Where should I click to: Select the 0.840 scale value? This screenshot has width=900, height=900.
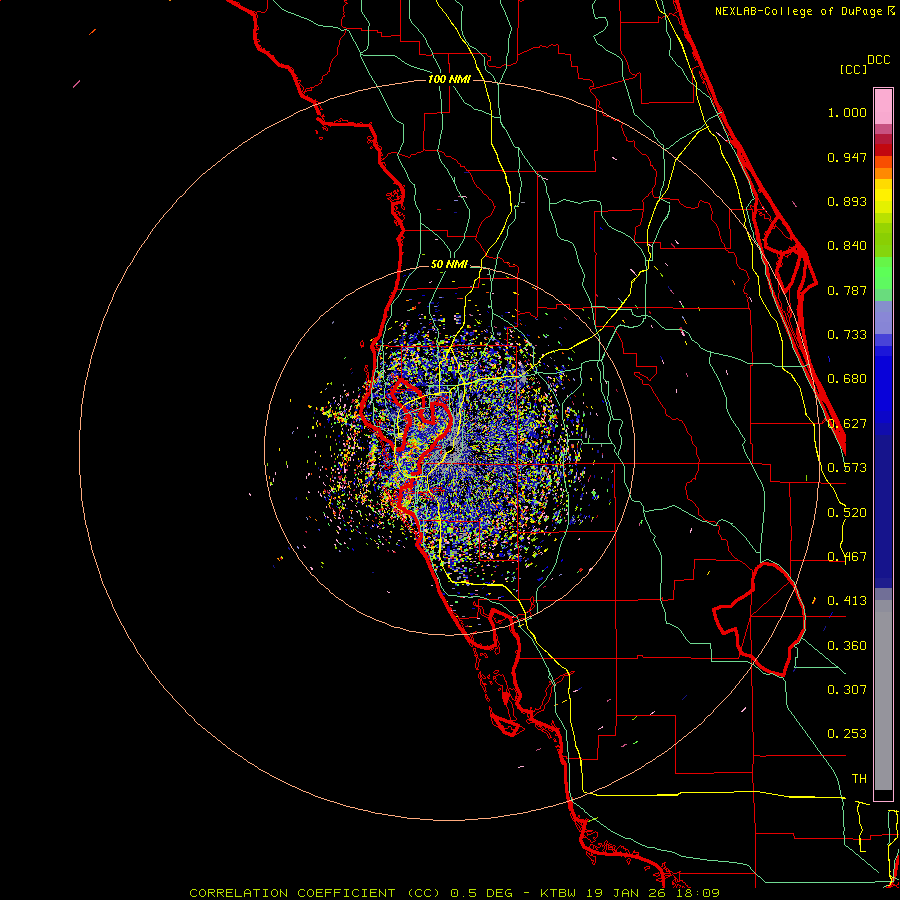[x=847, y=246]
